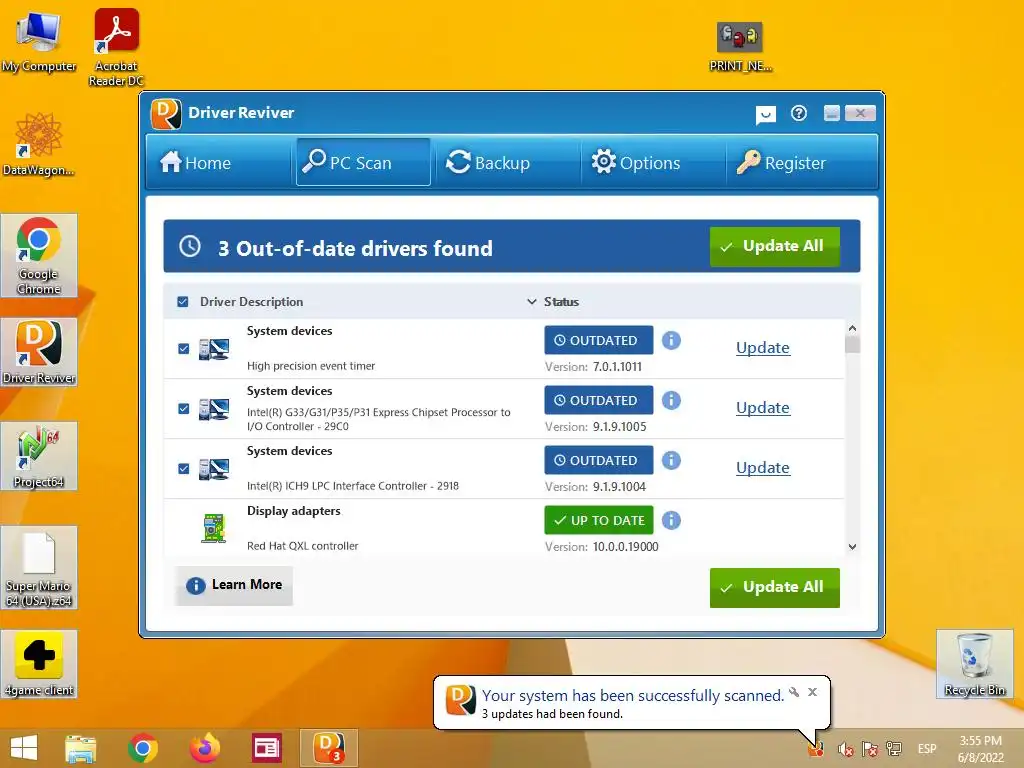Select Project64 desktop shortcut
1024x768 pixels.
point(39,456)
